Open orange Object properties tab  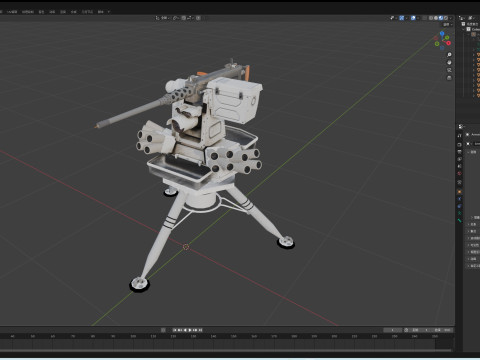pyautogui.click(x=459, y=192)
